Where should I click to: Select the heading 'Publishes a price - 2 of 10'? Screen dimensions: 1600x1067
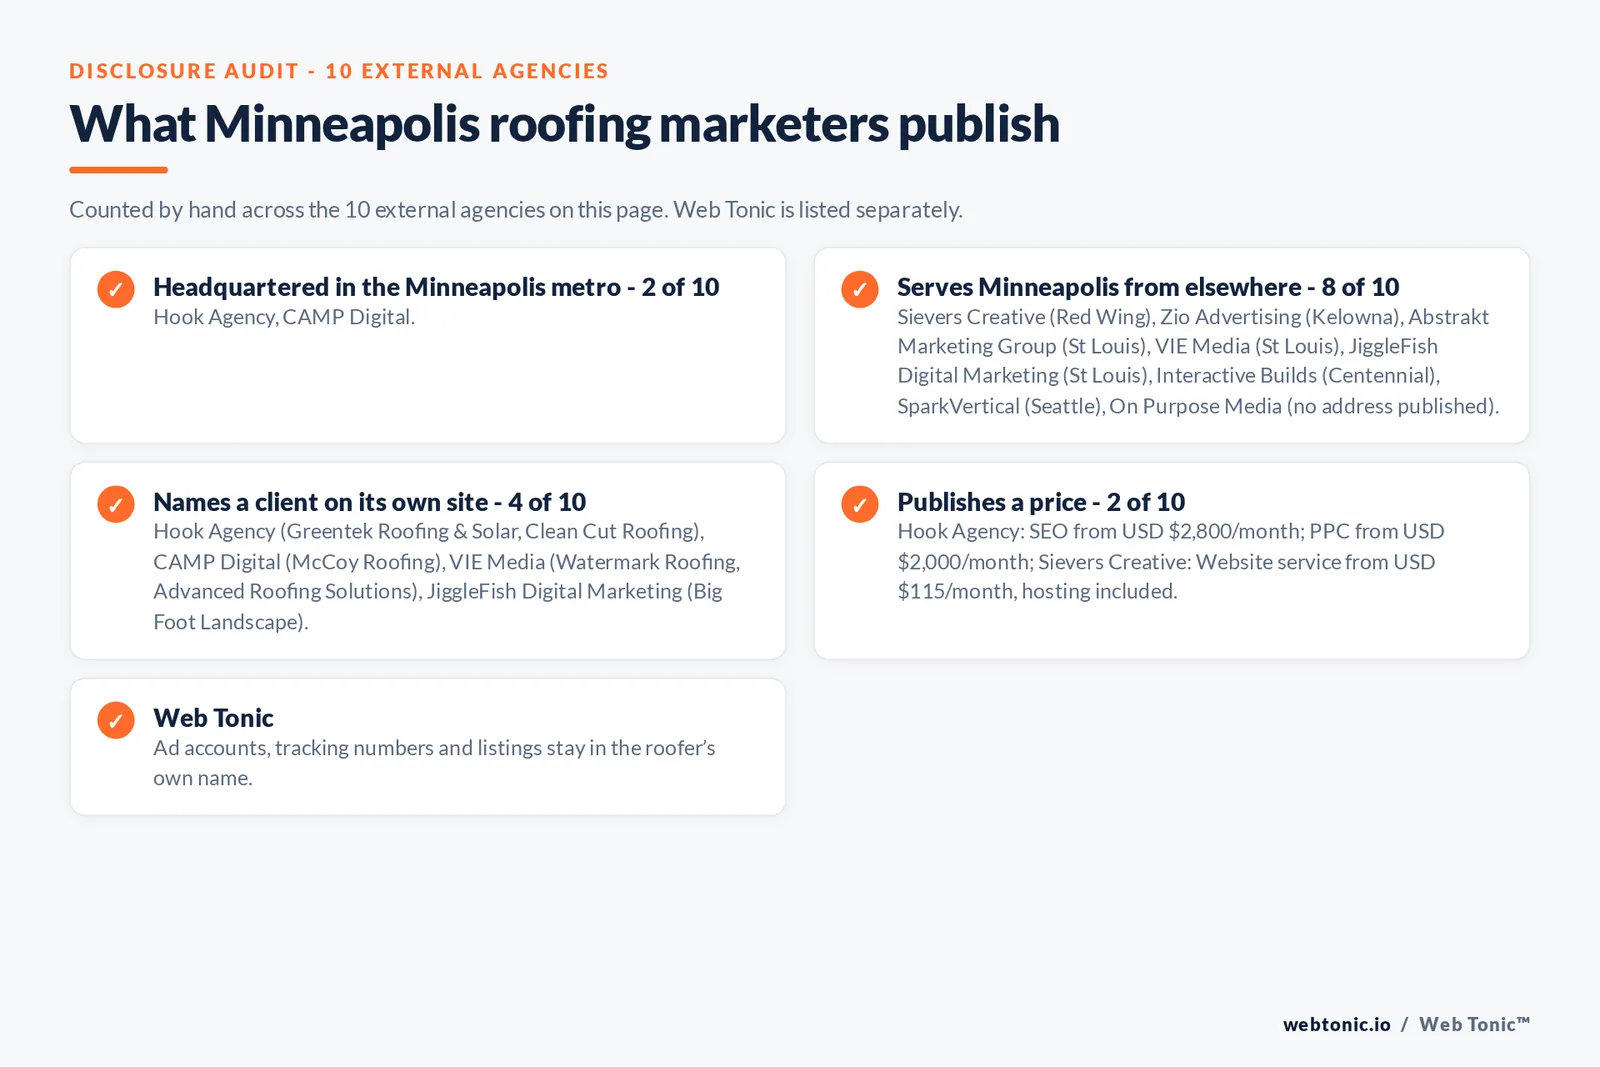click(1041, 502)
